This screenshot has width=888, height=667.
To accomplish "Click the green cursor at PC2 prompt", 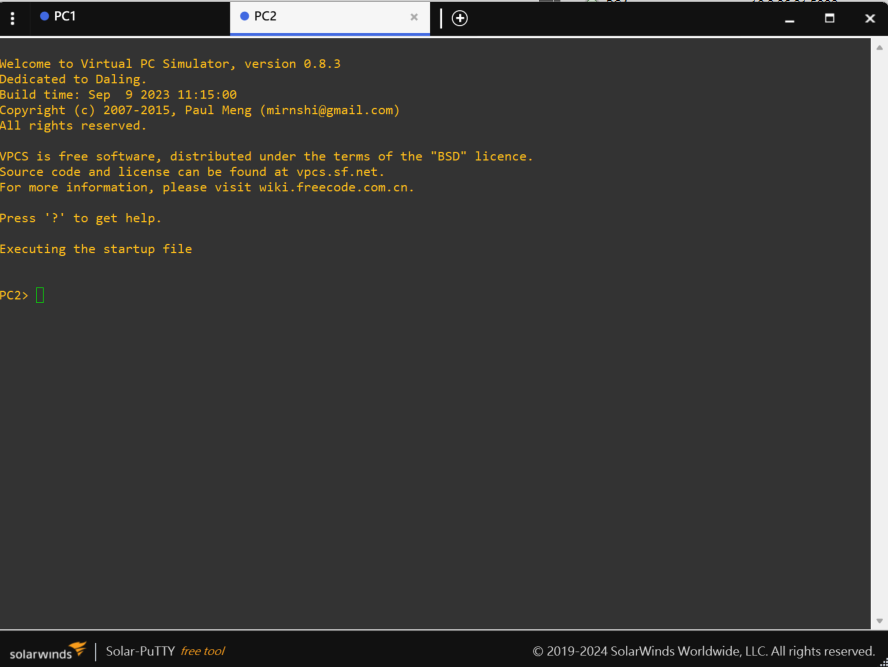I will (40, 295).
